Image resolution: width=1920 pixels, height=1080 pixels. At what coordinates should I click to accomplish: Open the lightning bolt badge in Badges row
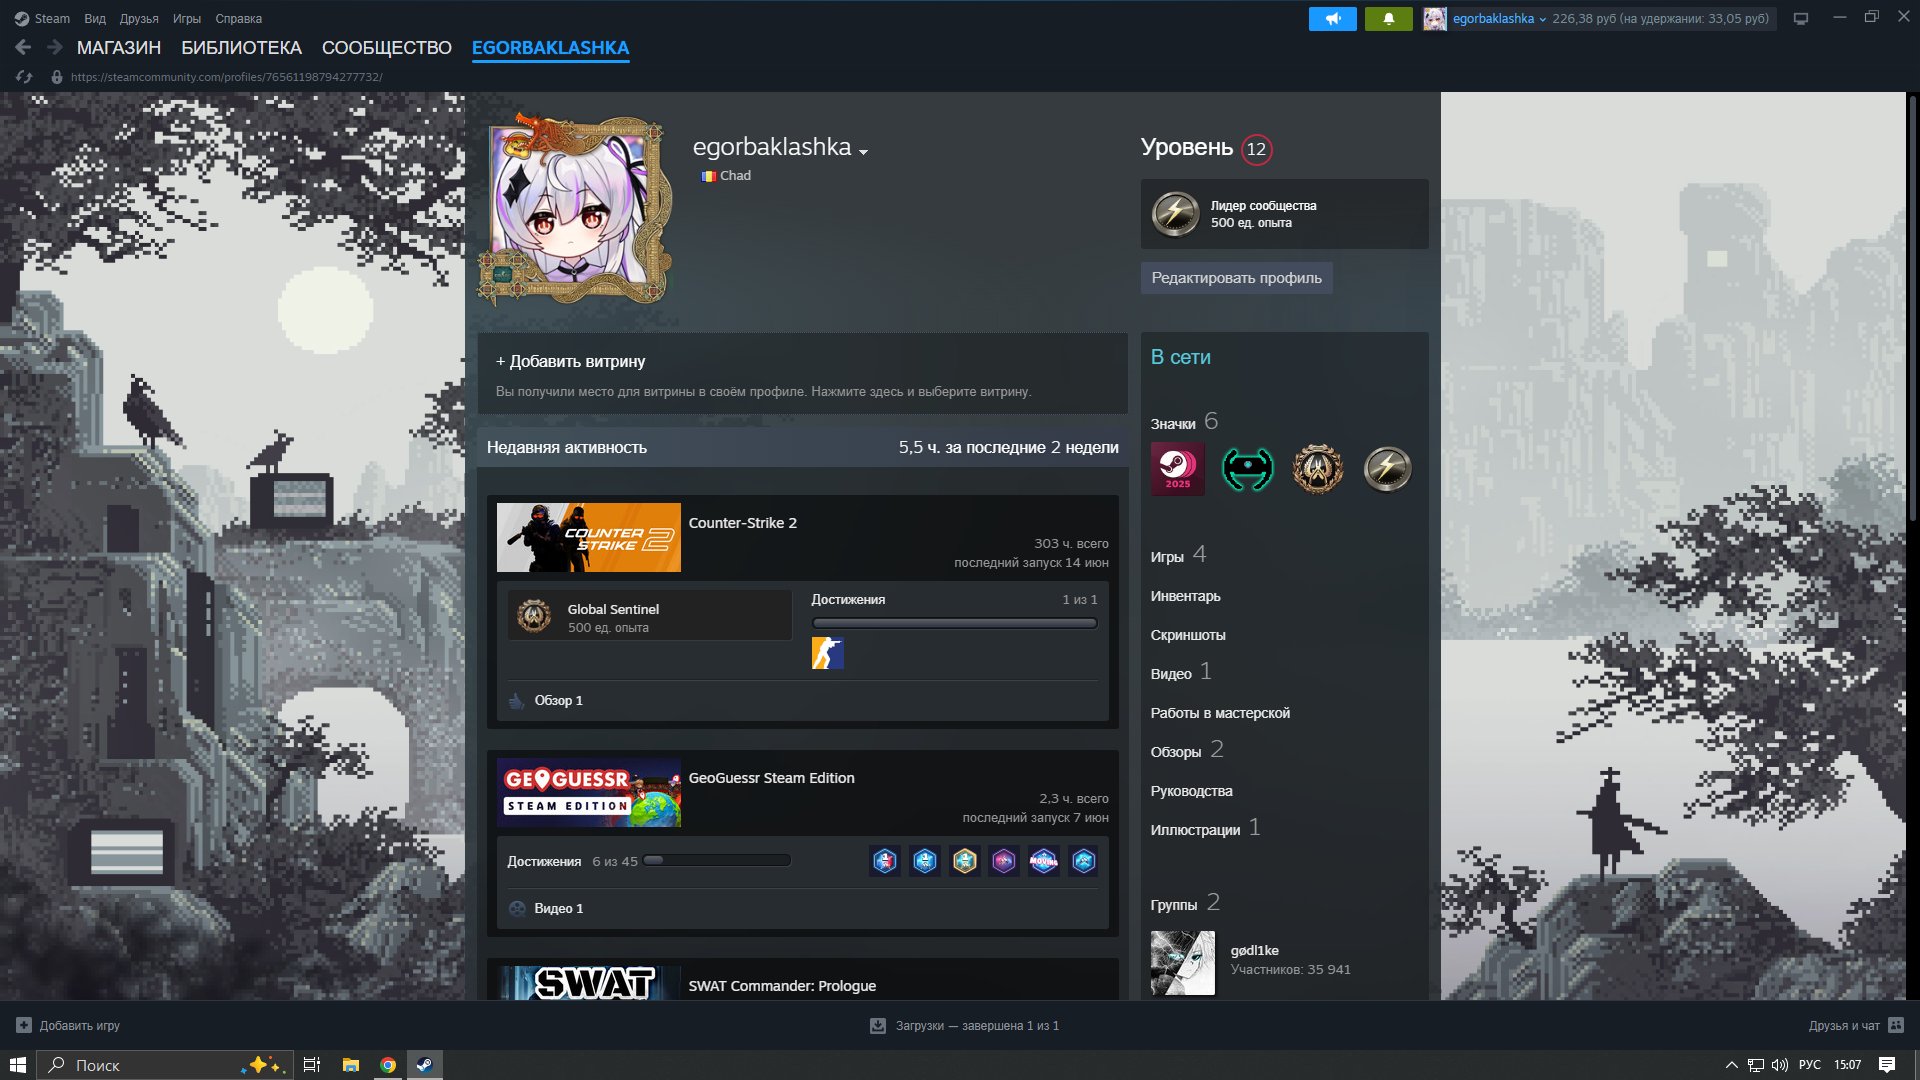pyautogui.click(x=1387, y=468)
